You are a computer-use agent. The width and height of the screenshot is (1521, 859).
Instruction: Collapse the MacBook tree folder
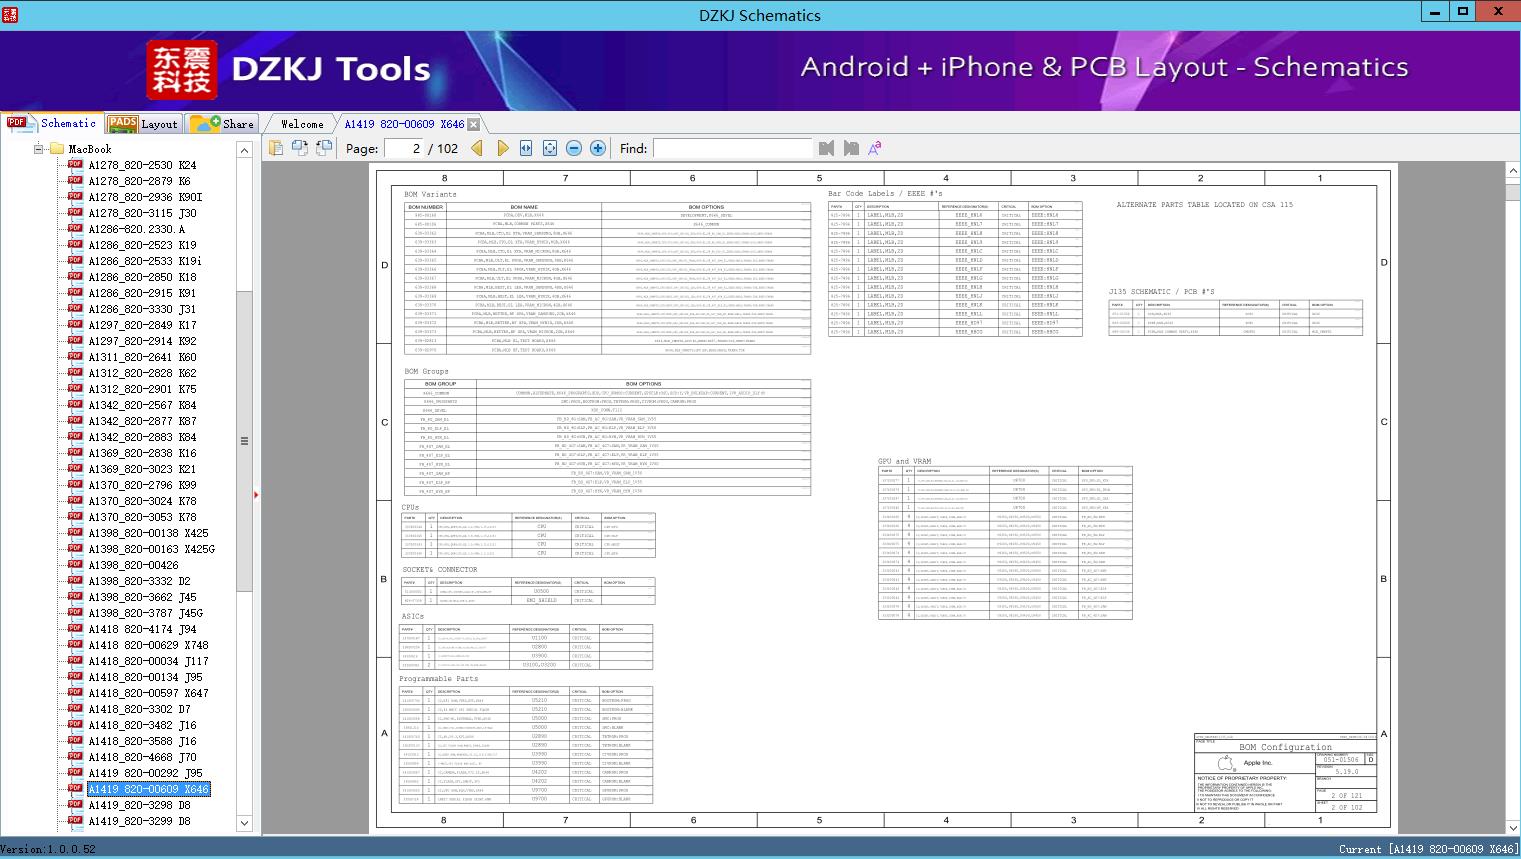(x=39, y=149)
